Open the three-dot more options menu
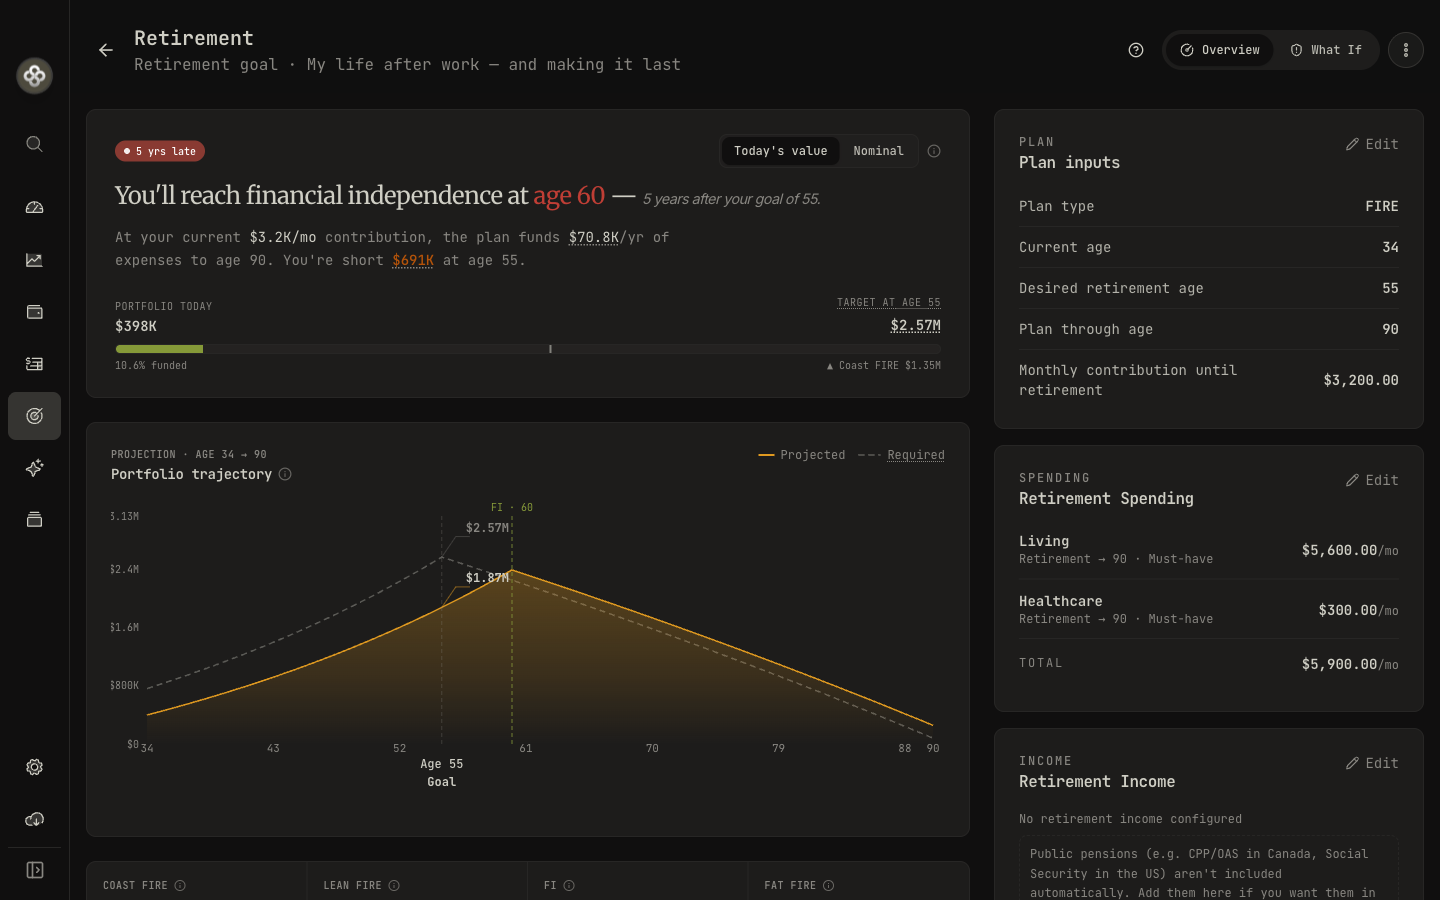This screenshot has height=900, width=1440. click(x=1406, y=50)
